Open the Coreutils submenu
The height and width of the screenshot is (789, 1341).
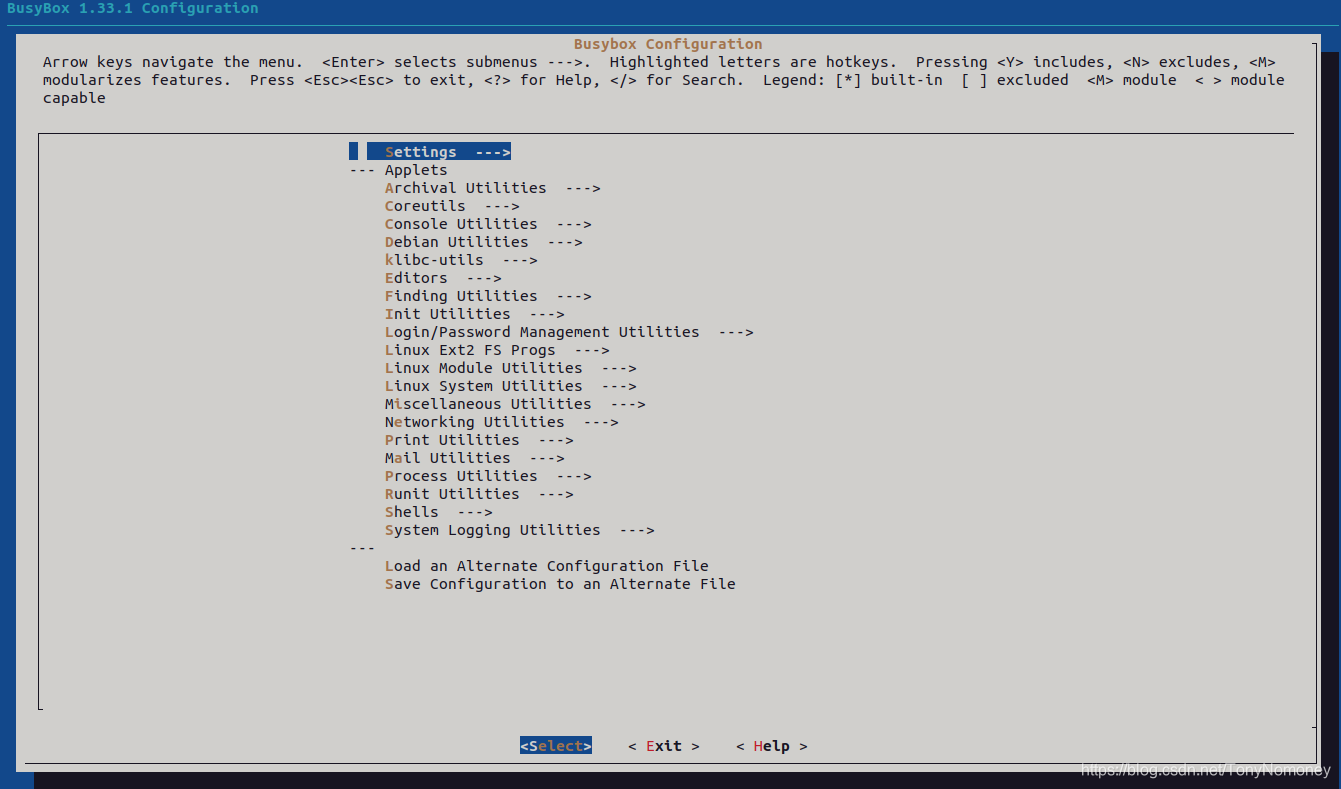425,205
